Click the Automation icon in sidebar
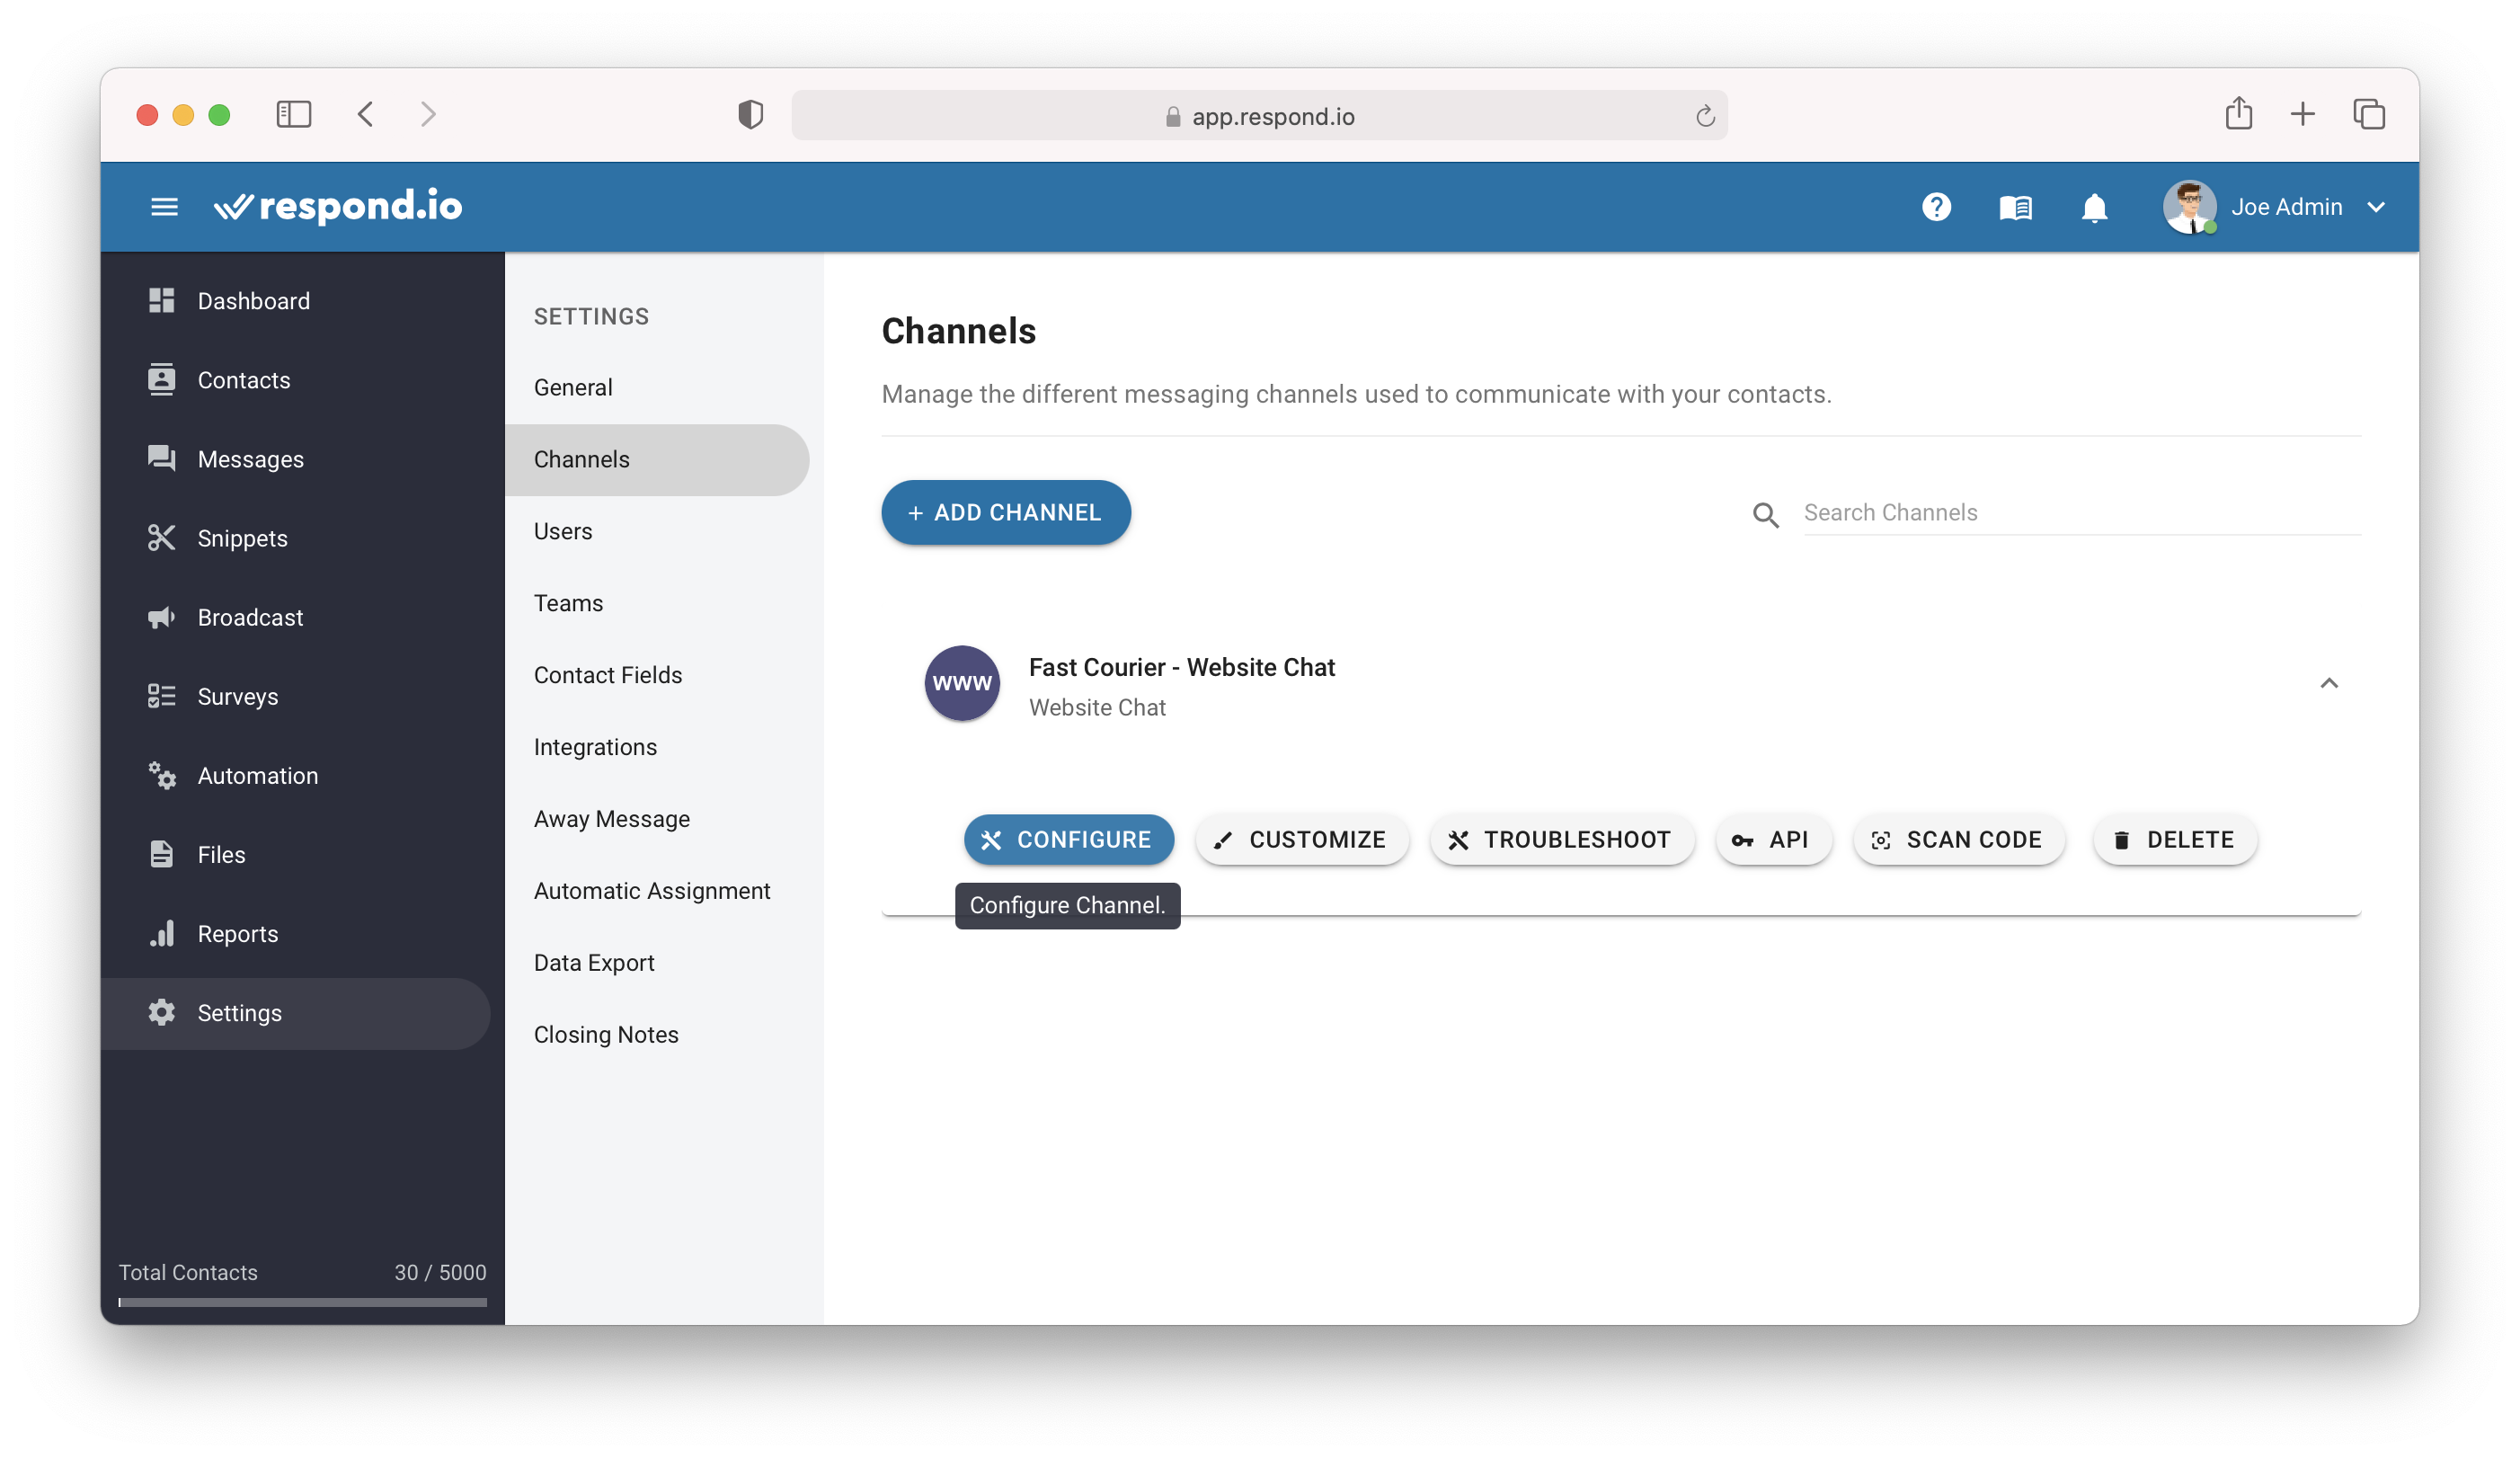Screen dimensions: 2520x1458 pyautogui.click(x=162, y=774)
